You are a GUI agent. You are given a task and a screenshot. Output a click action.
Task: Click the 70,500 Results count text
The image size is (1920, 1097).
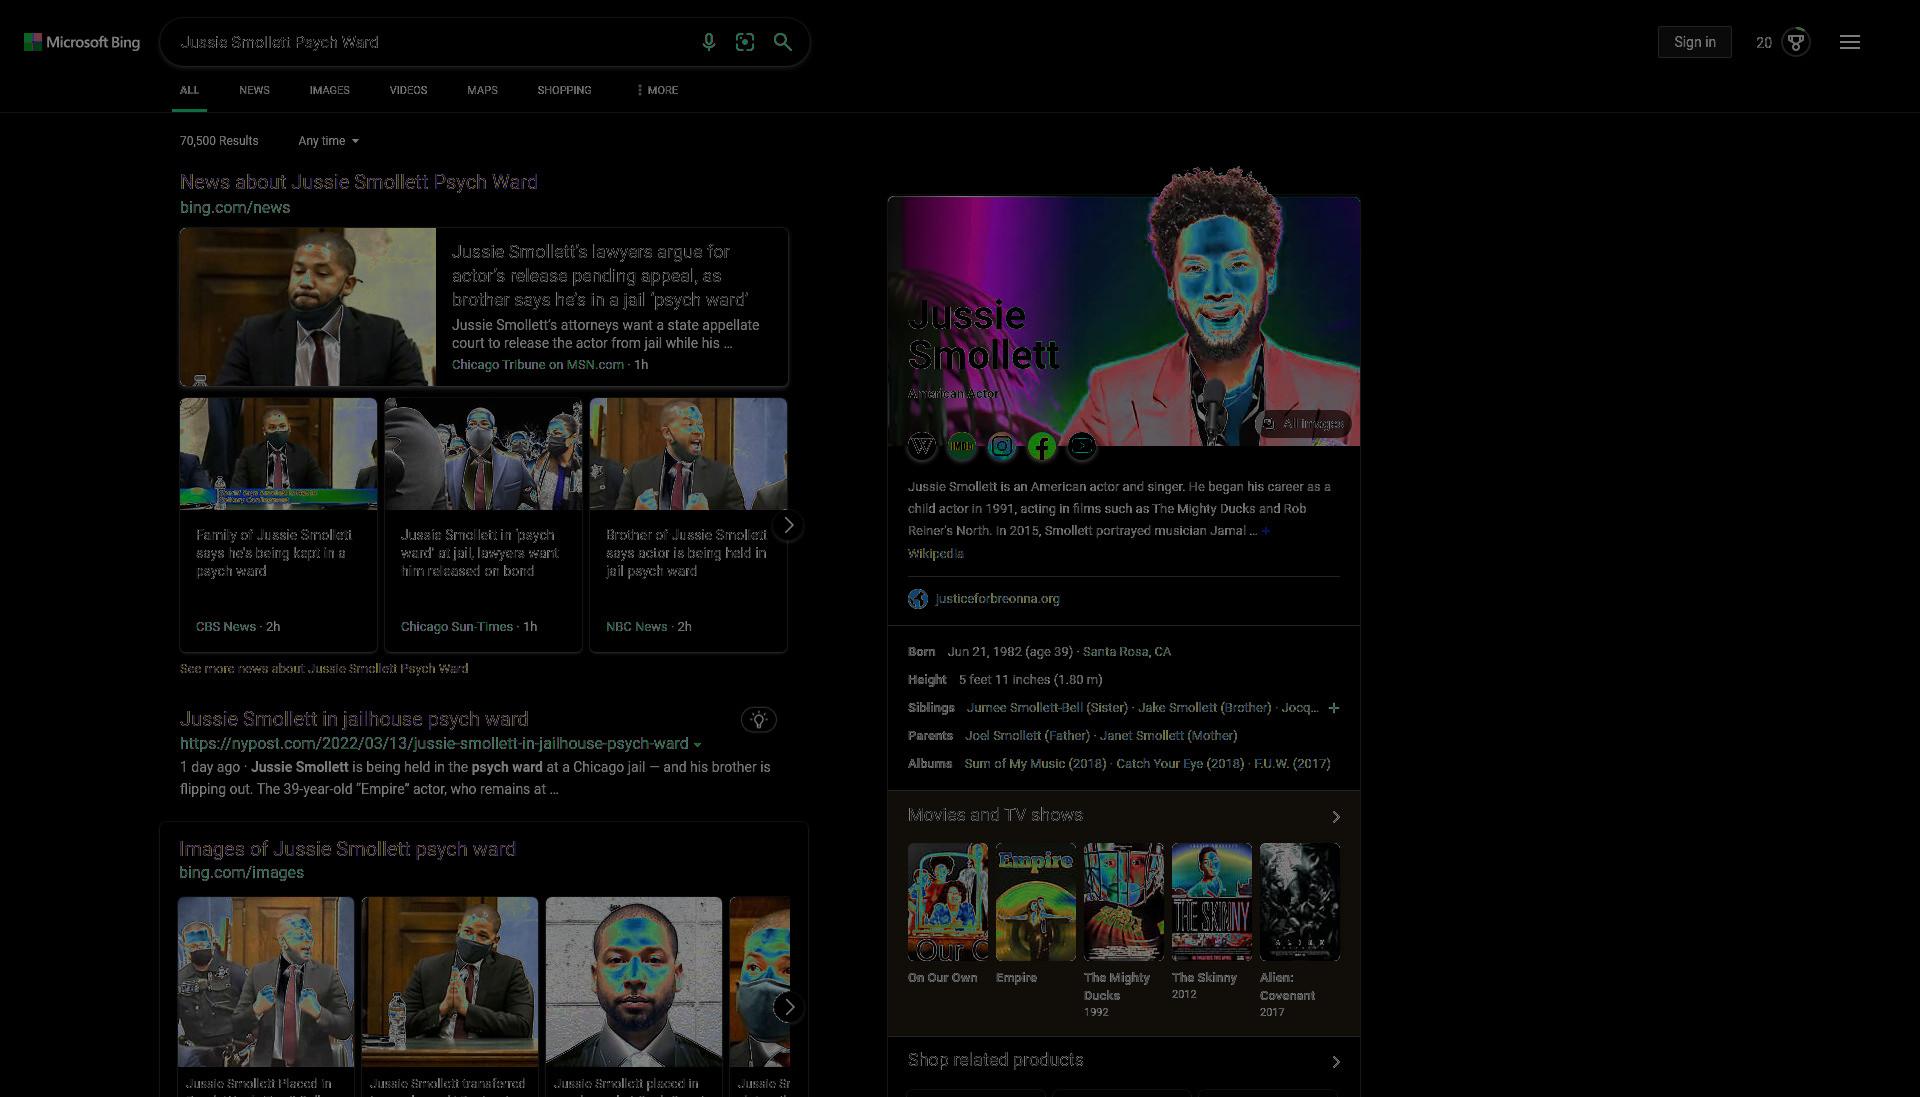(219, 141)
